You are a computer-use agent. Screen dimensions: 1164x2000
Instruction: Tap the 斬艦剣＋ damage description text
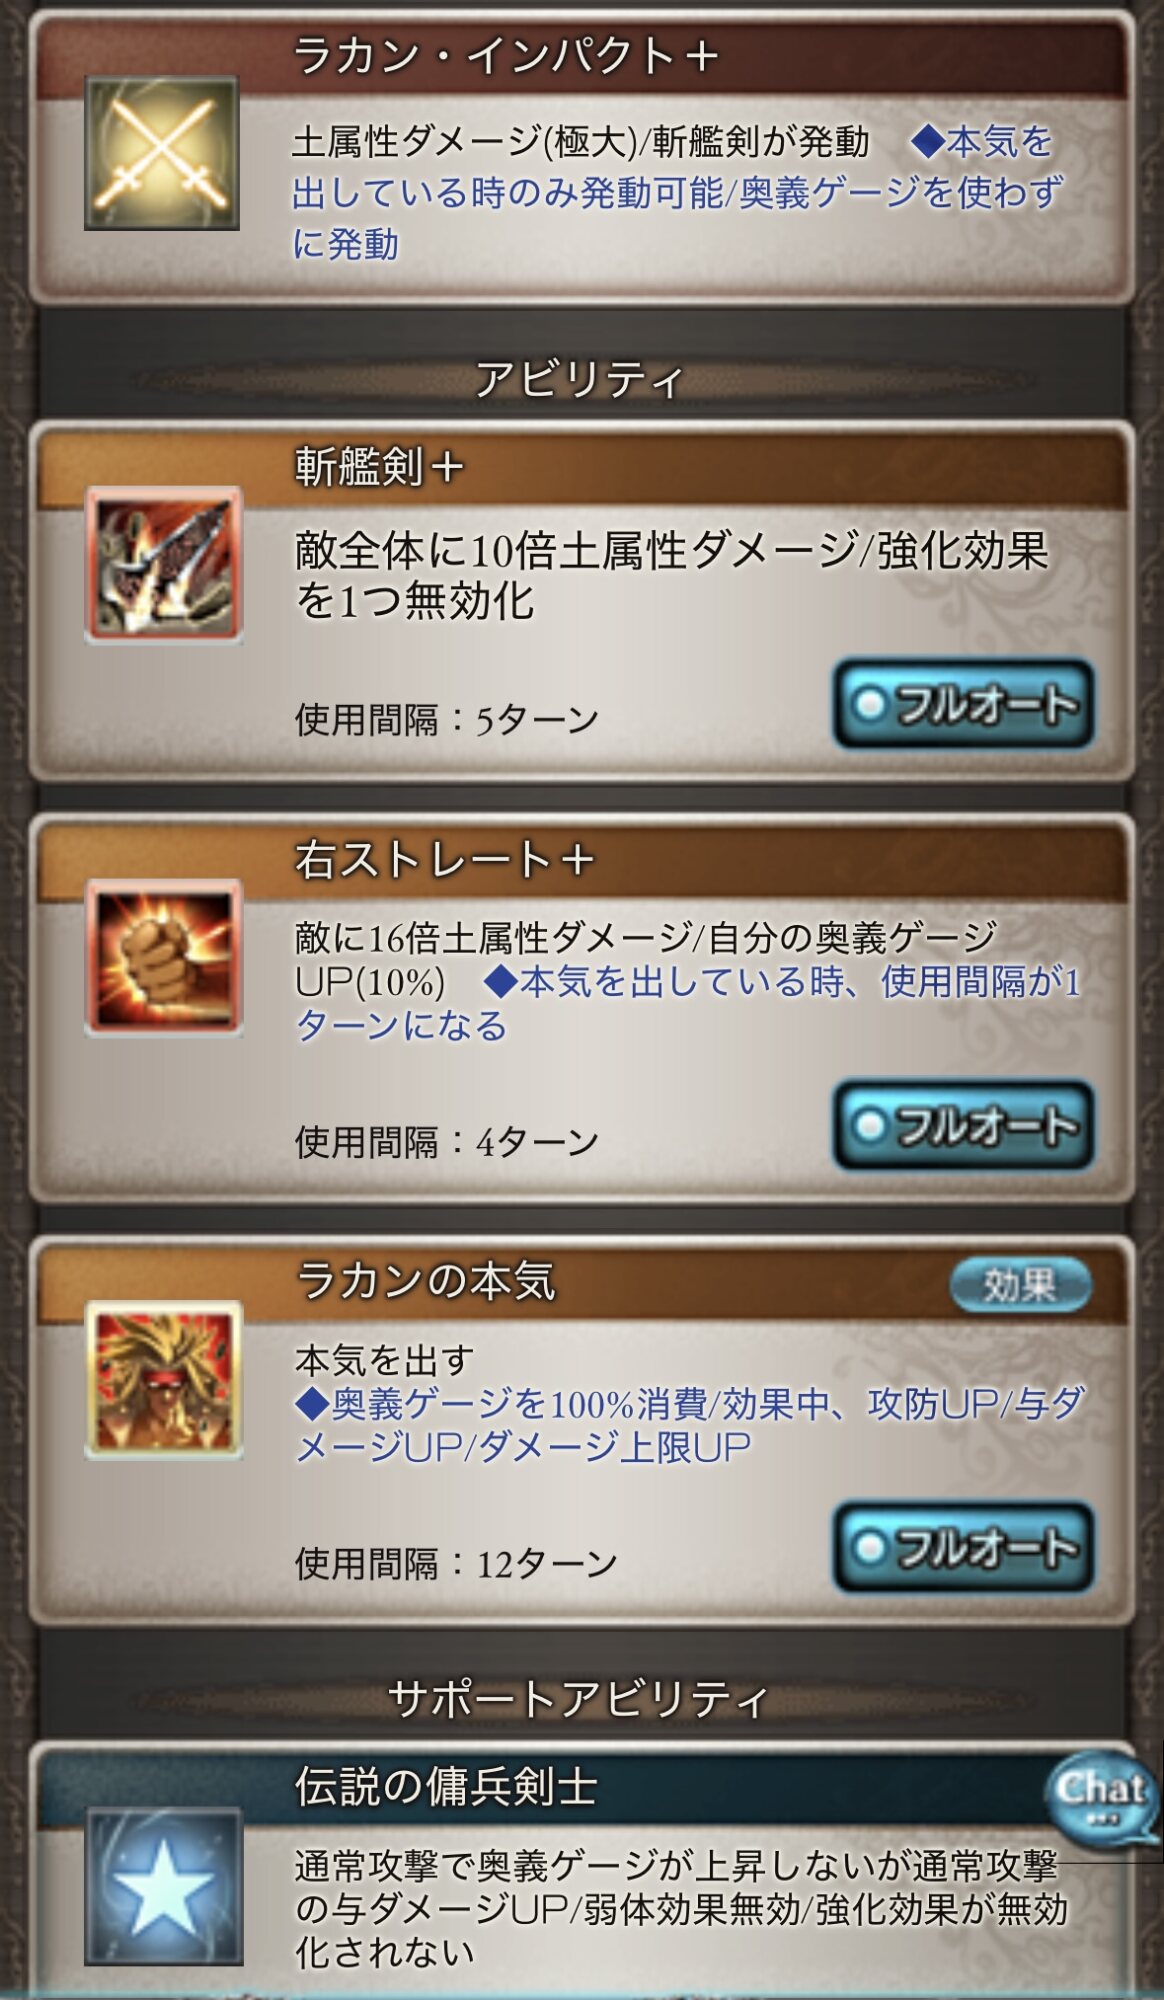(x=671, y=576)
